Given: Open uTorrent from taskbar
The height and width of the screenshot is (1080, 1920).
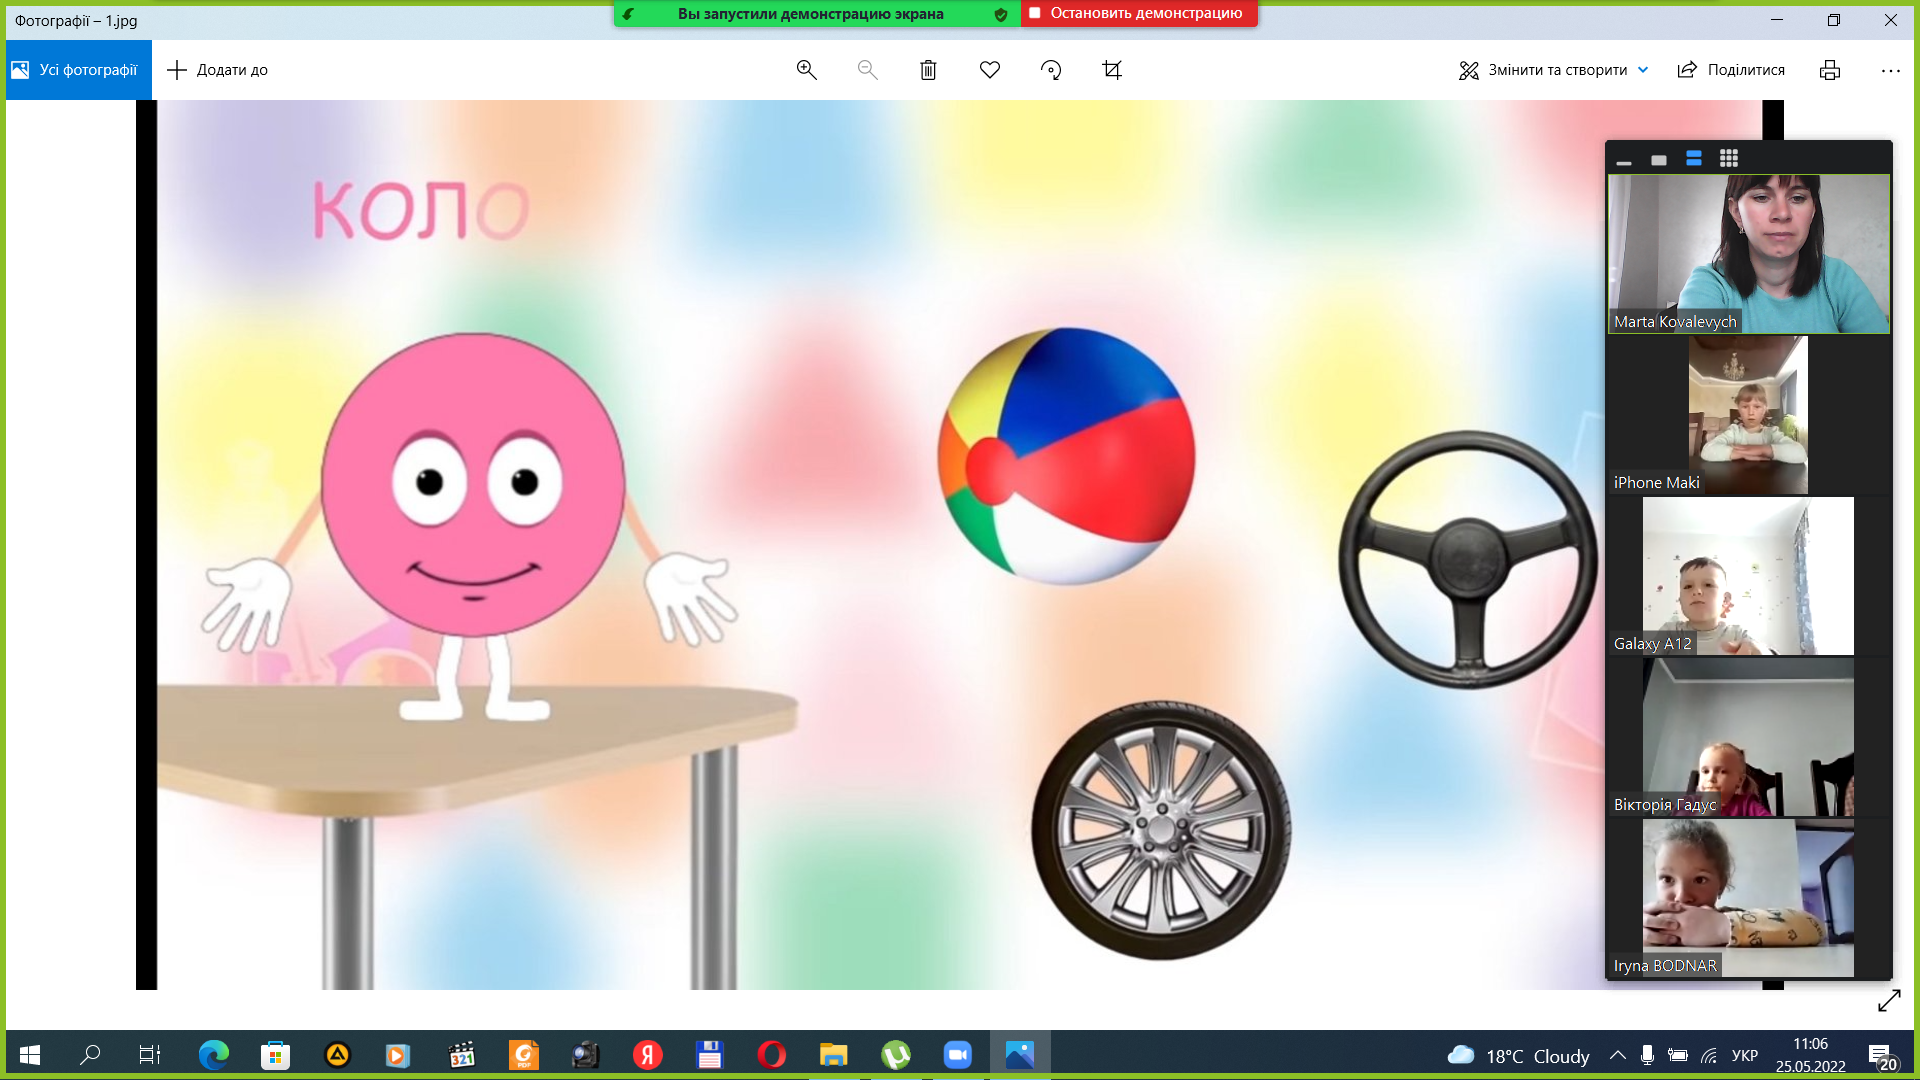Looking at the screenshot, I should (896, 1055).
